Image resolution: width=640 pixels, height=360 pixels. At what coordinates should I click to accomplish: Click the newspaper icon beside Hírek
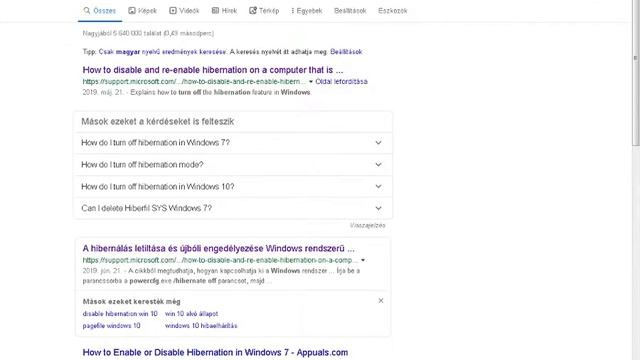tap(215, 11)
